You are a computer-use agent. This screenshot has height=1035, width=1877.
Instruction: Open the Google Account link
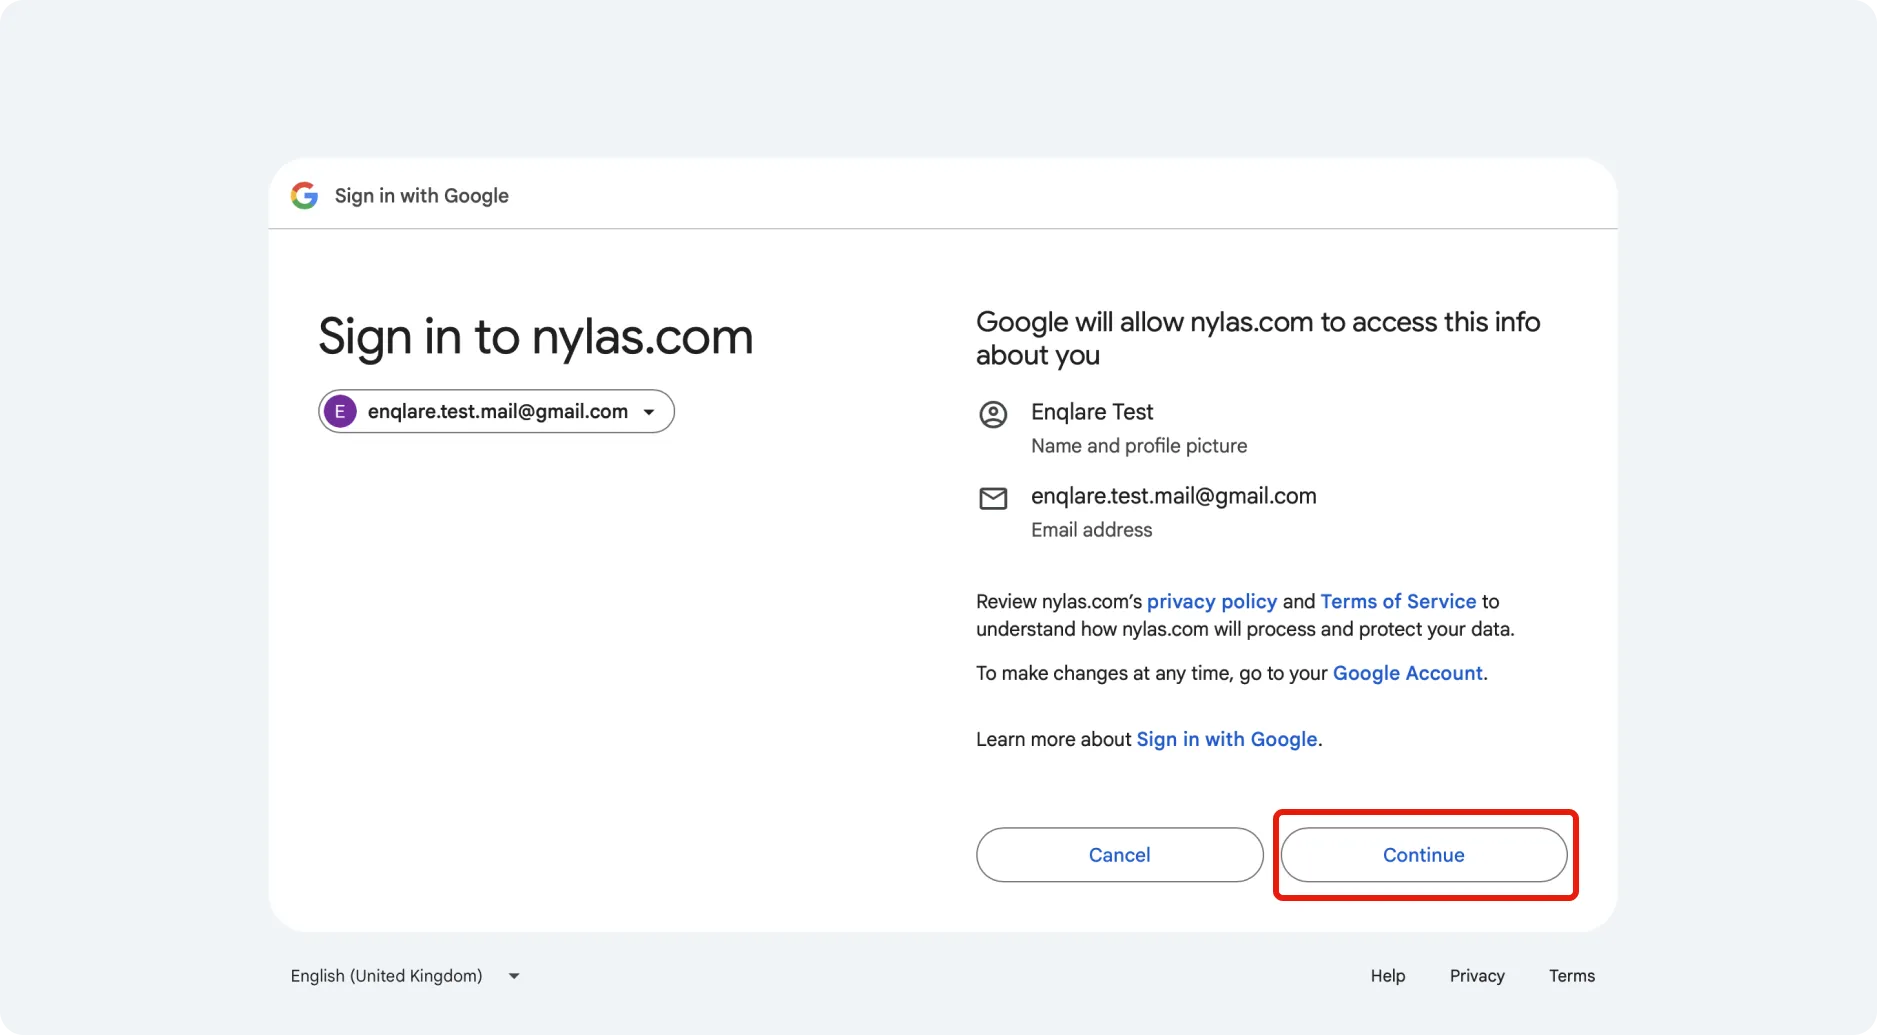(x=1408, y=673)
